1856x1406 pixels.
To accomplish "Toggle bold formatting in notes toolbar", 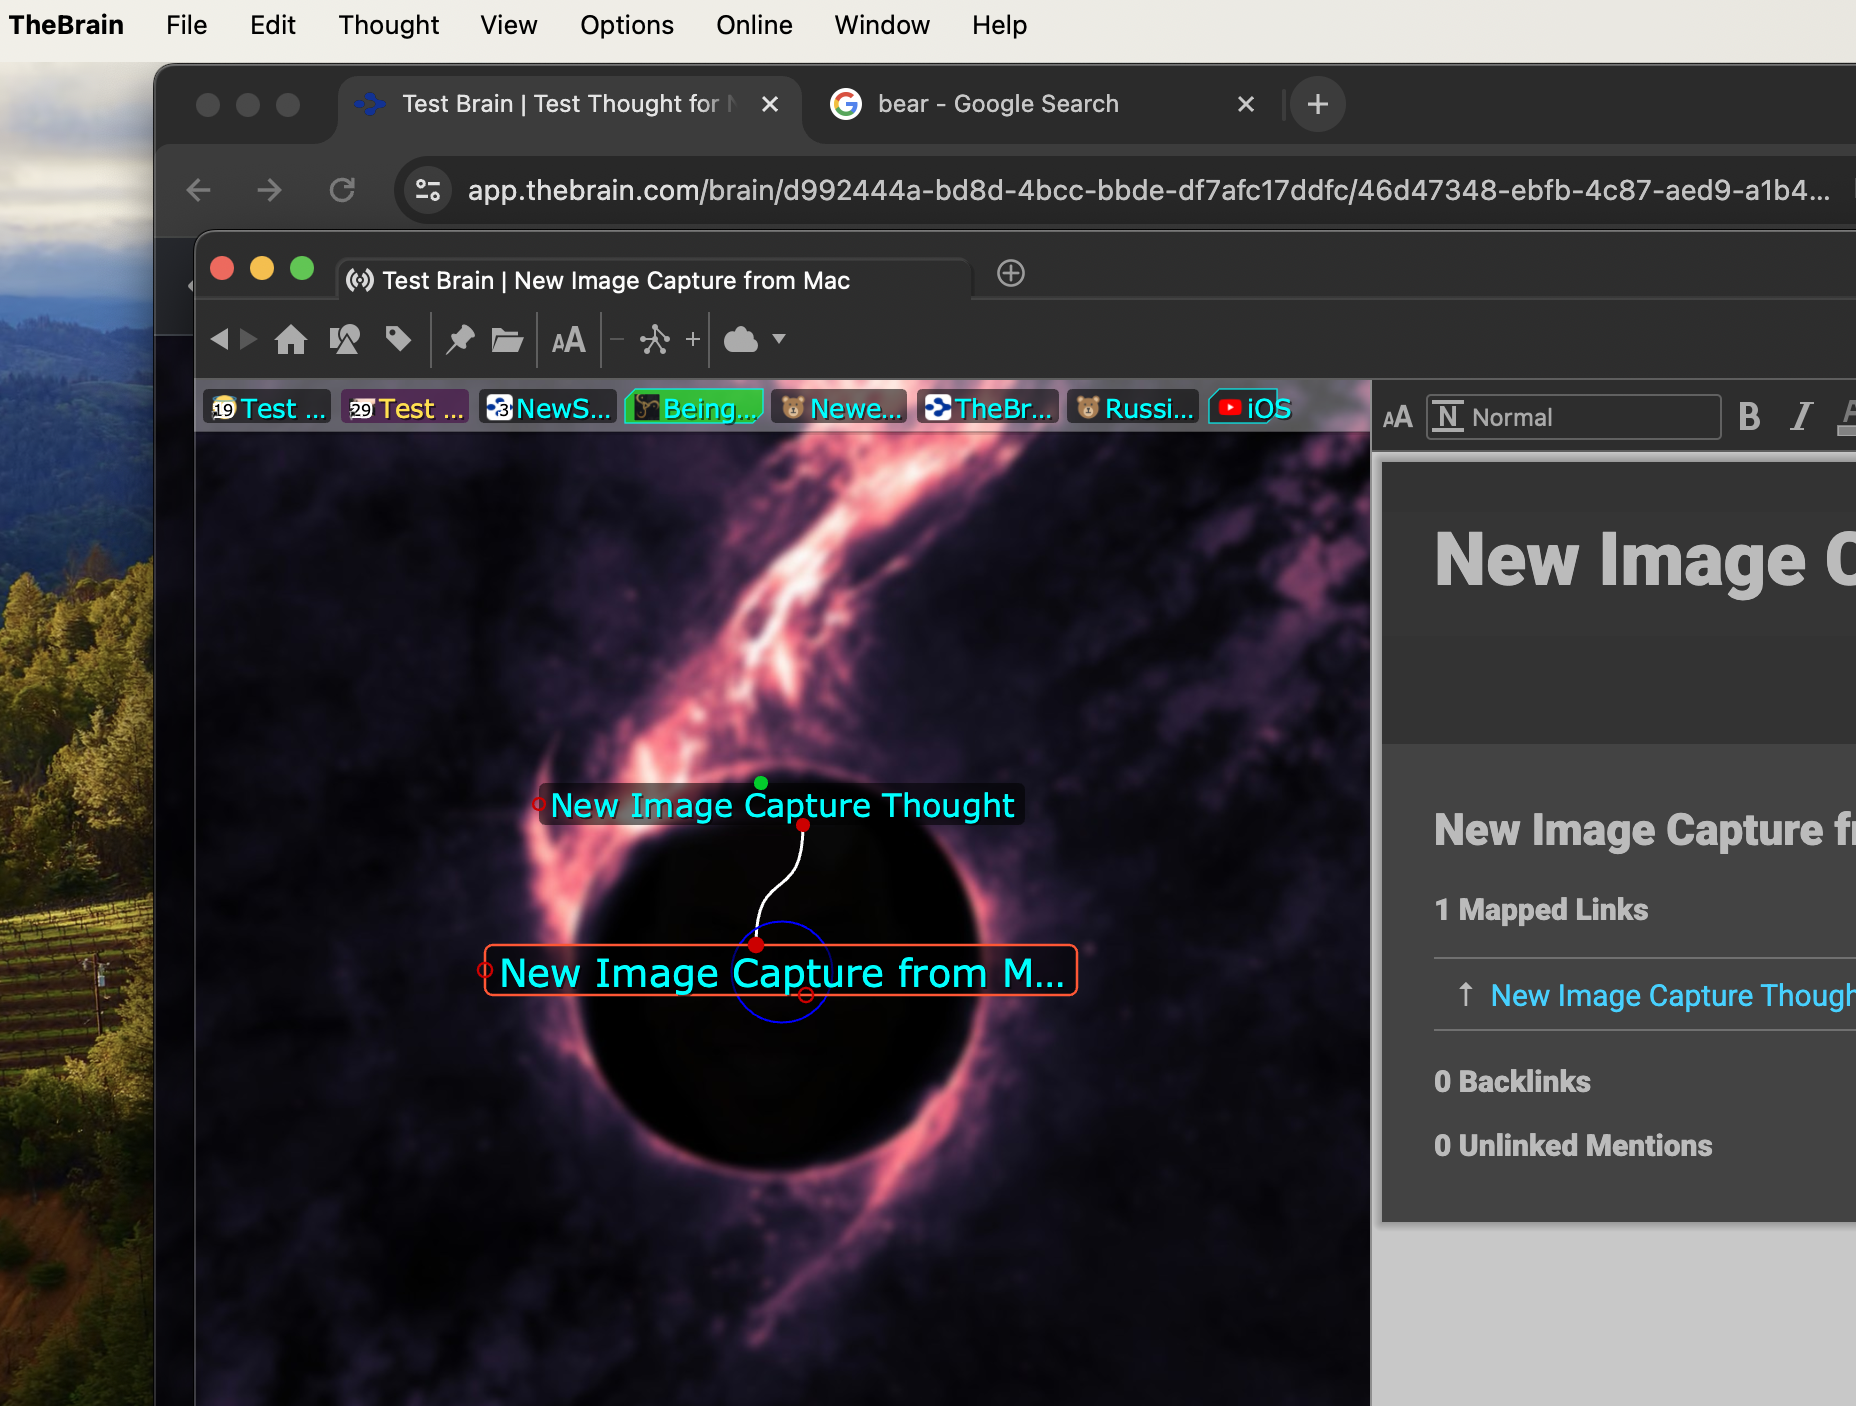I will pos(1749,417).
